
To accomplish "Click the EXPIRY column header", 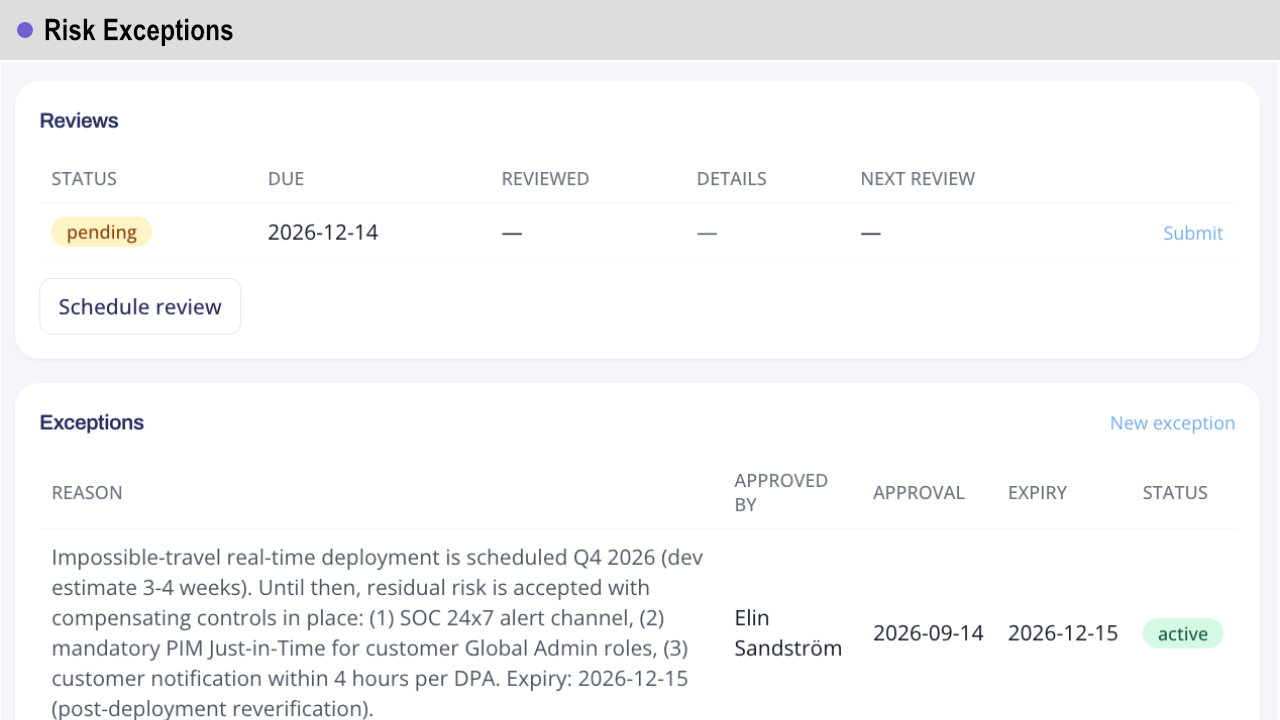I will pyautogui.click(x=1038, y=493).
